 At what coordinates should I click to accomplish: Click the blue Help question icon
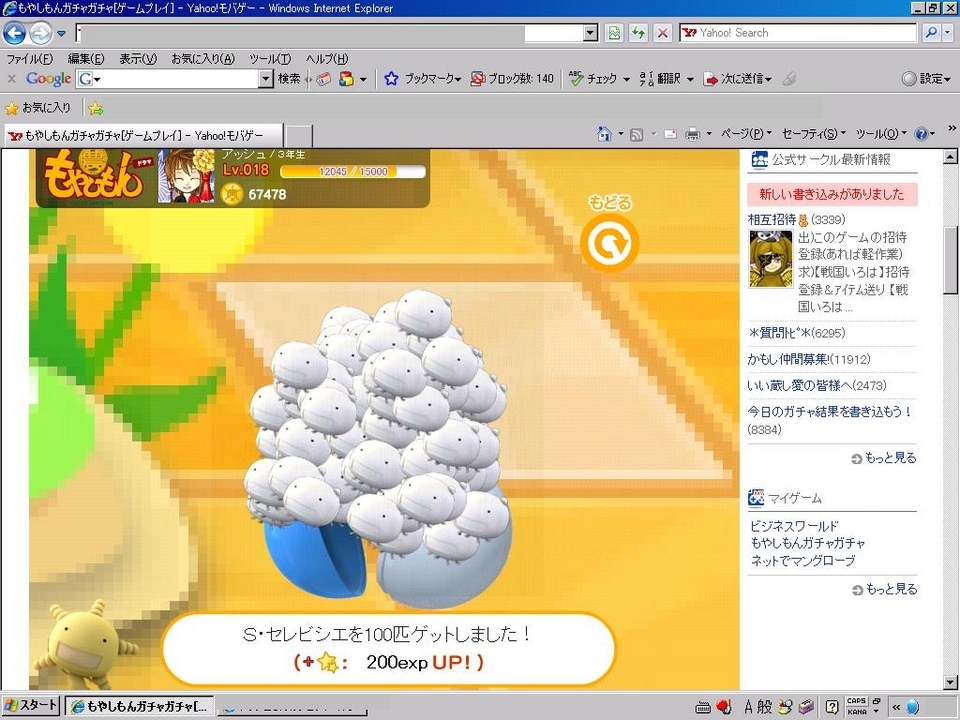[921, 134]
